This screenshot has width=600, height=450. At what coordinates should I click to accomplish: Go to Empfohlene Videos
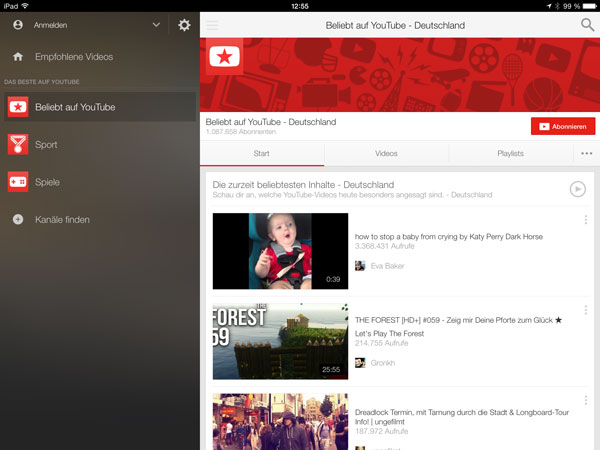click(74, 57)
